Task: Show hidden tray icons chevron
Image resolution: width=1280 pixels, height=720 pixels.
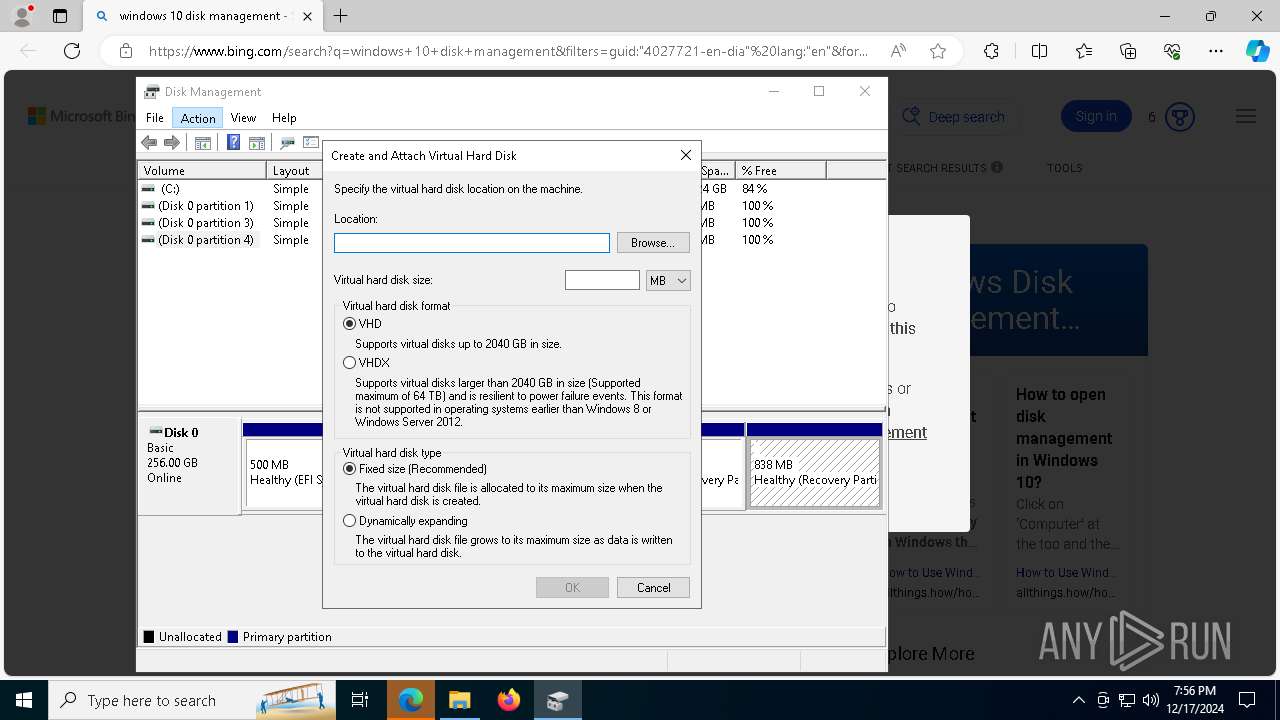Action: click(1078, 700)
